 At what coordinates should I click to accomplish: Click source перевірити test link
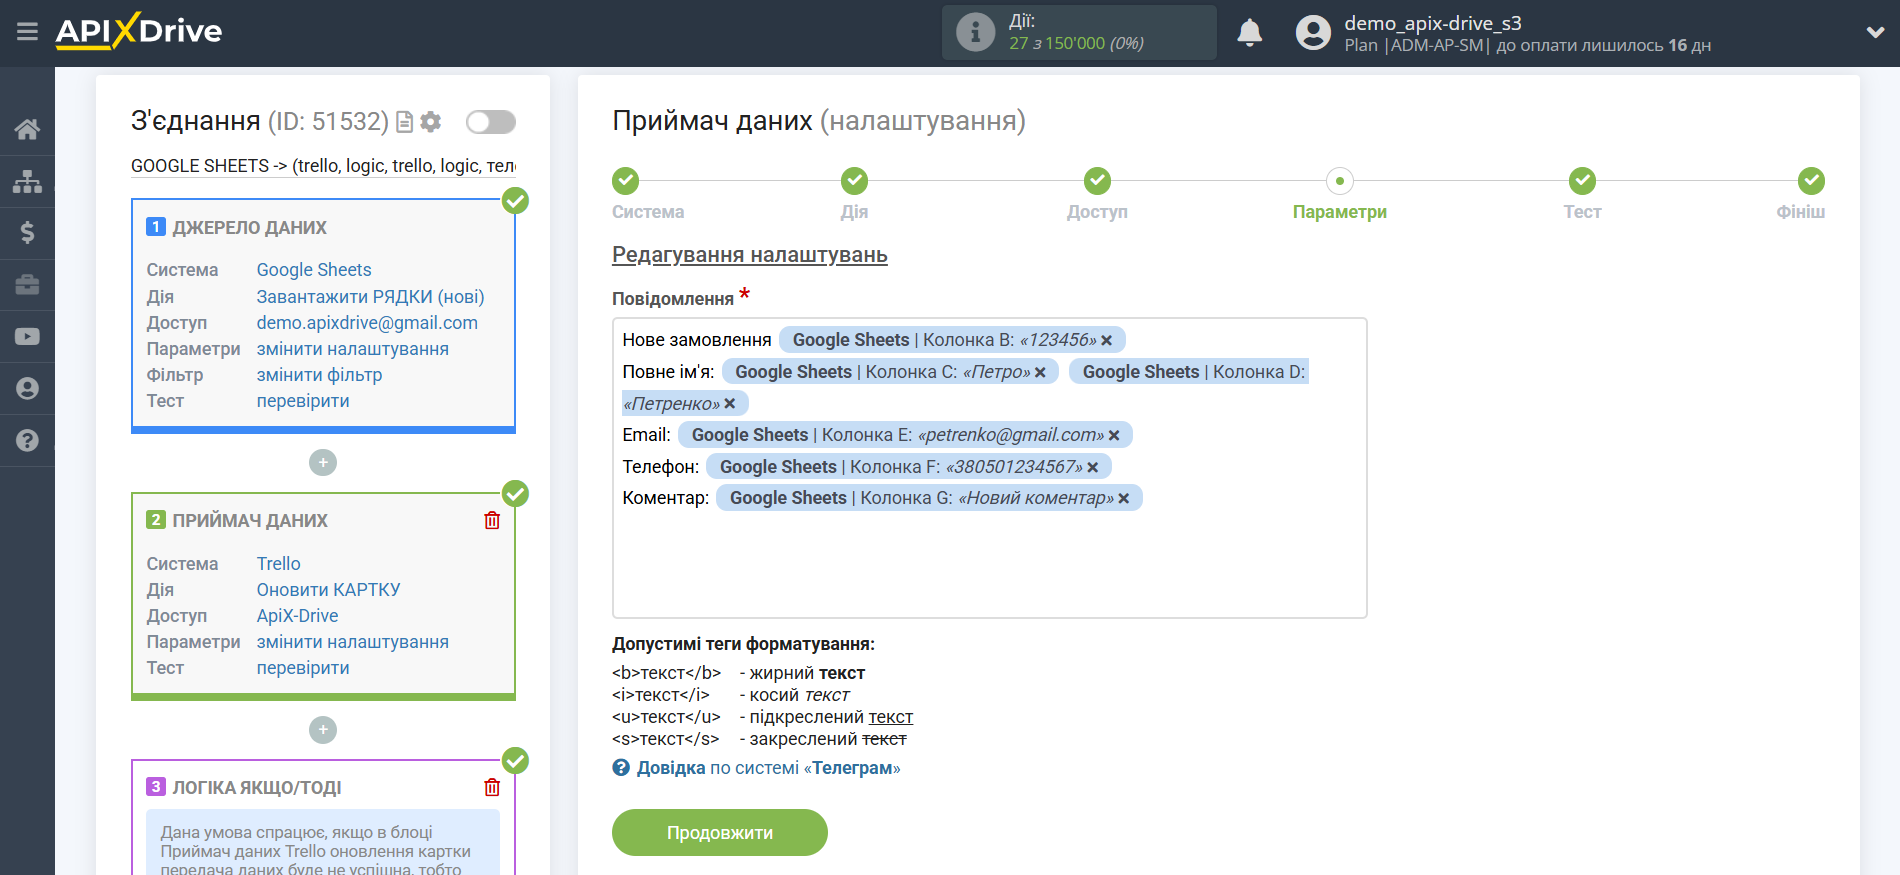click(x=303, y=401)
